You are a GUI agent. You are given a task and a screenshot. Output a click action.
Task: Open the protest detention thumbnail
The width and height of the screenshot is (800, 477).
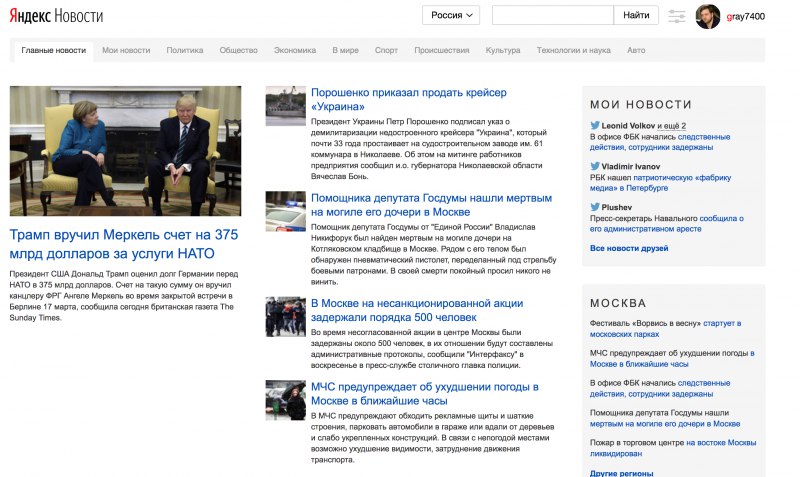pyautogui.click(x=286, y=317)
